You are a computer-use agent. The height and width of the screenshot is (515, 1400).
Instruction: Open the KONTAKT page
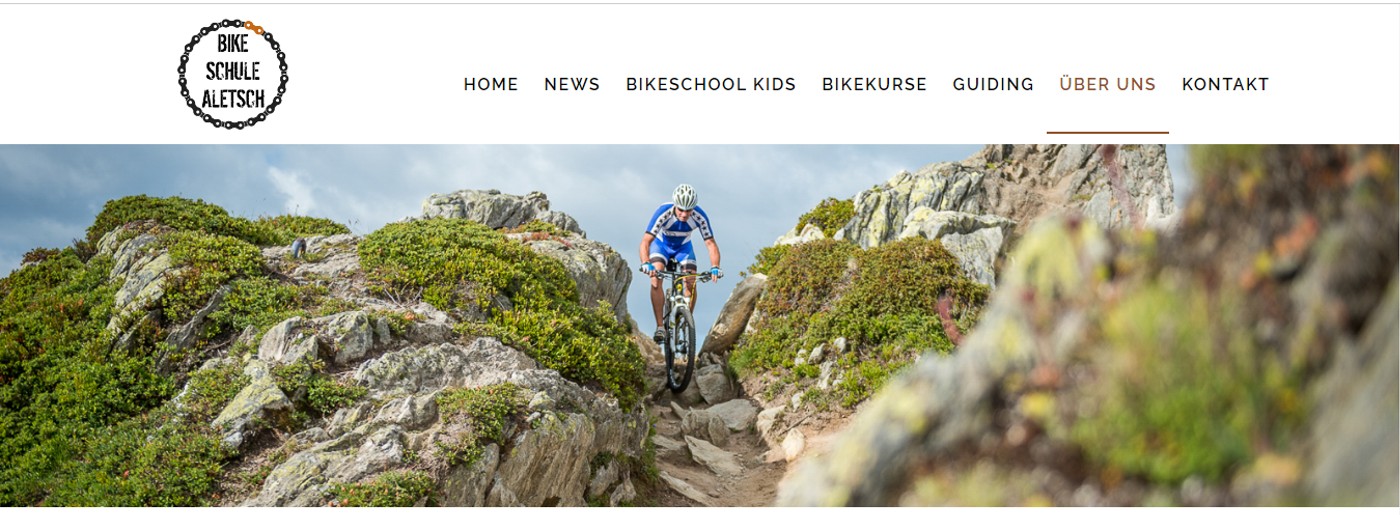click(1226, 85)
